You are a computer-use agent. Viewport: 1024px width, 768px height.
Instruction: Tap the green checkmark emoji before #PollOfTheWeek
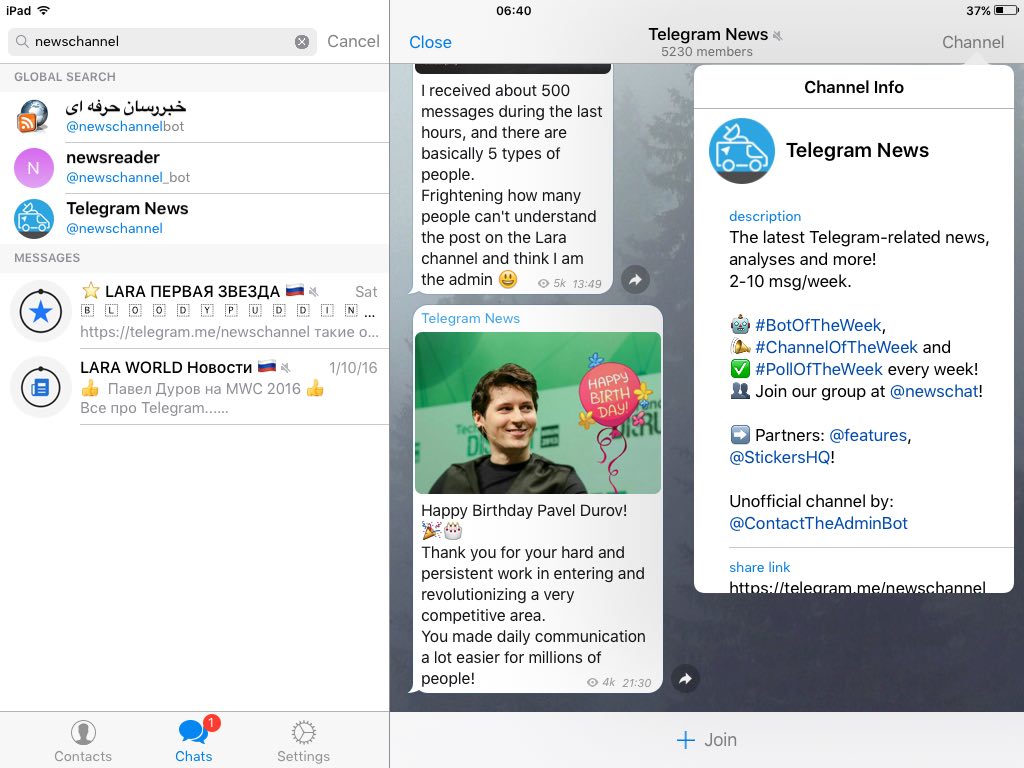[x=740, y=369]
